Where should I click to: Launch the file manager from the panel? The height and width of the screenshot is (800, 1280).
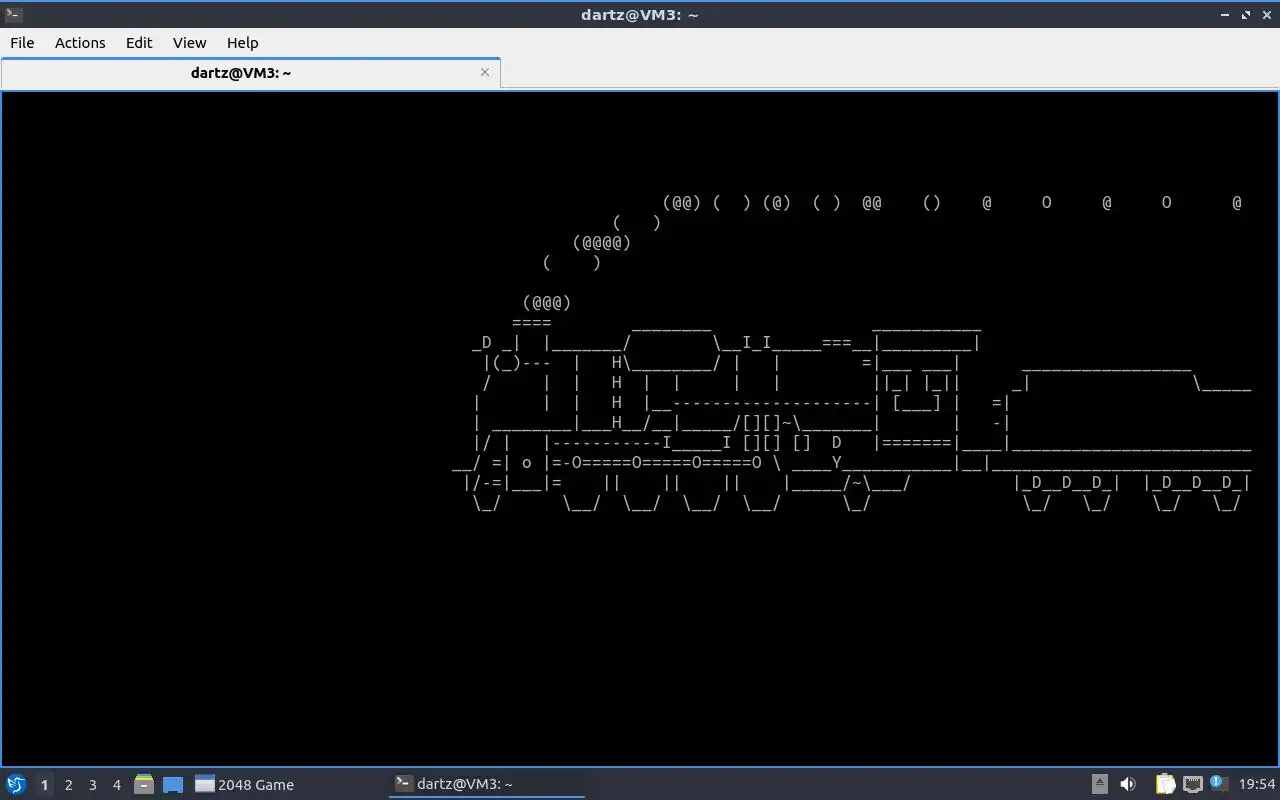point(144,784)
